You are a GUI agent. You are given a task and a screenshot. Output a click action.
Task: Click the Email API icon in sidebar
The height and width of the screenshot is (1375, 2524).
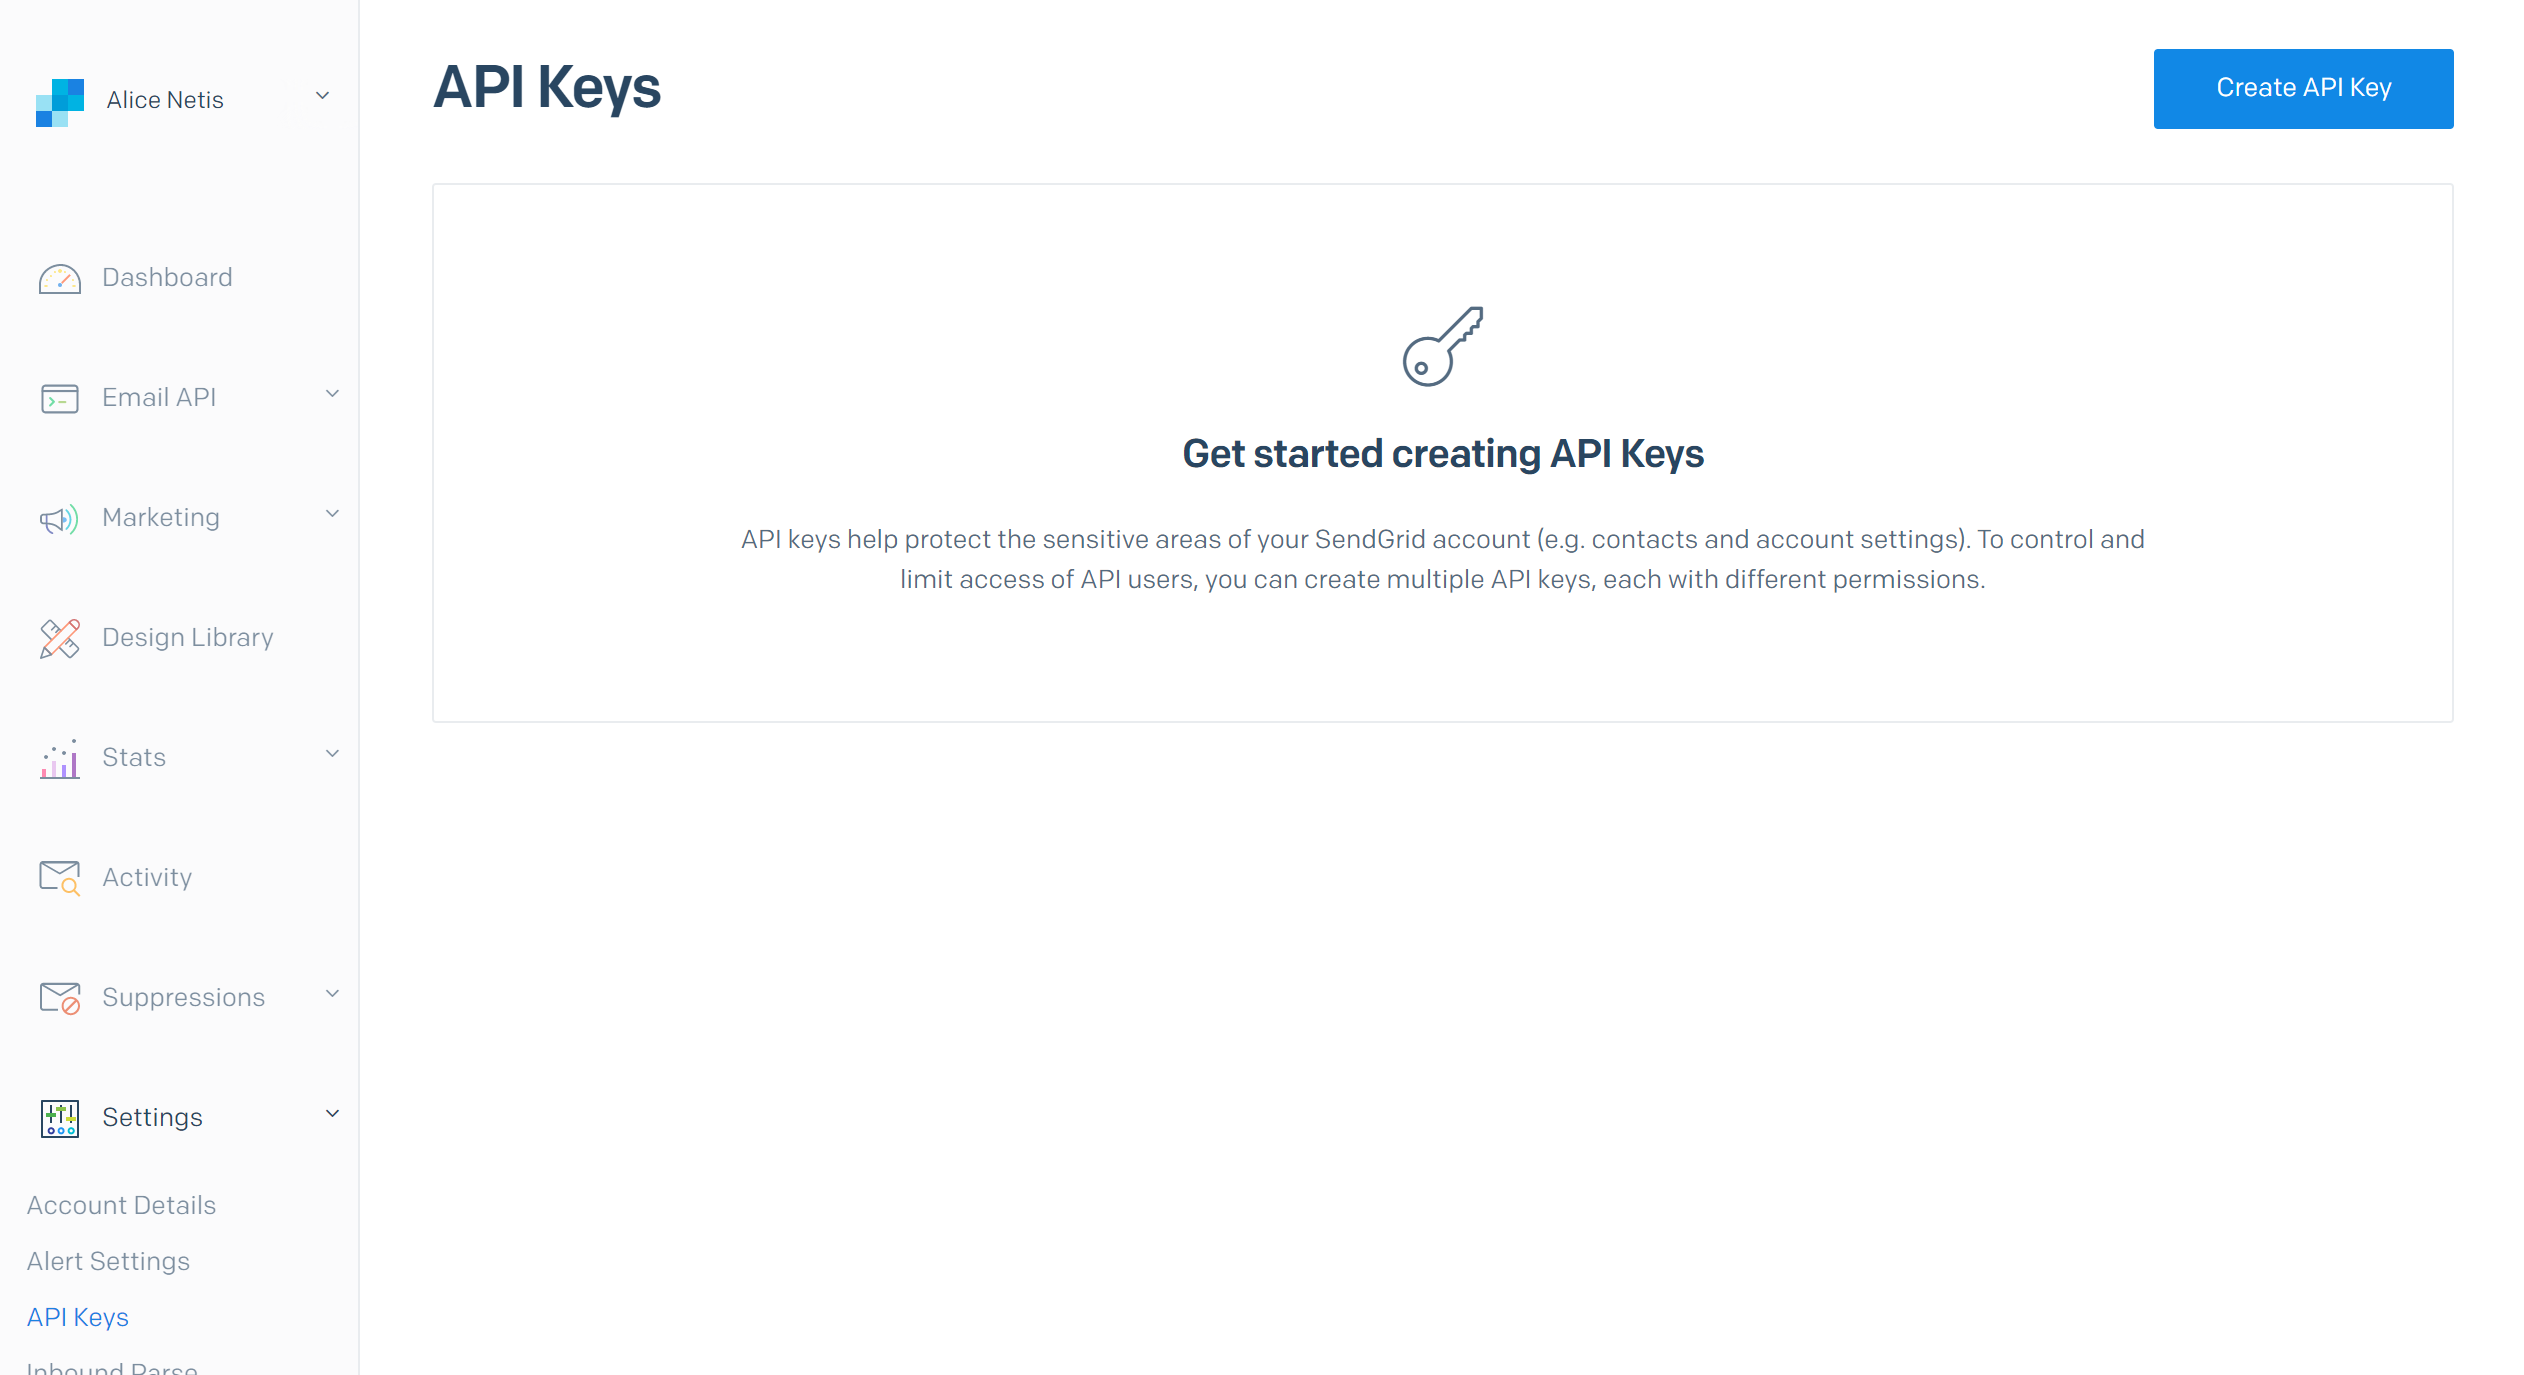[x=59, y=396]
